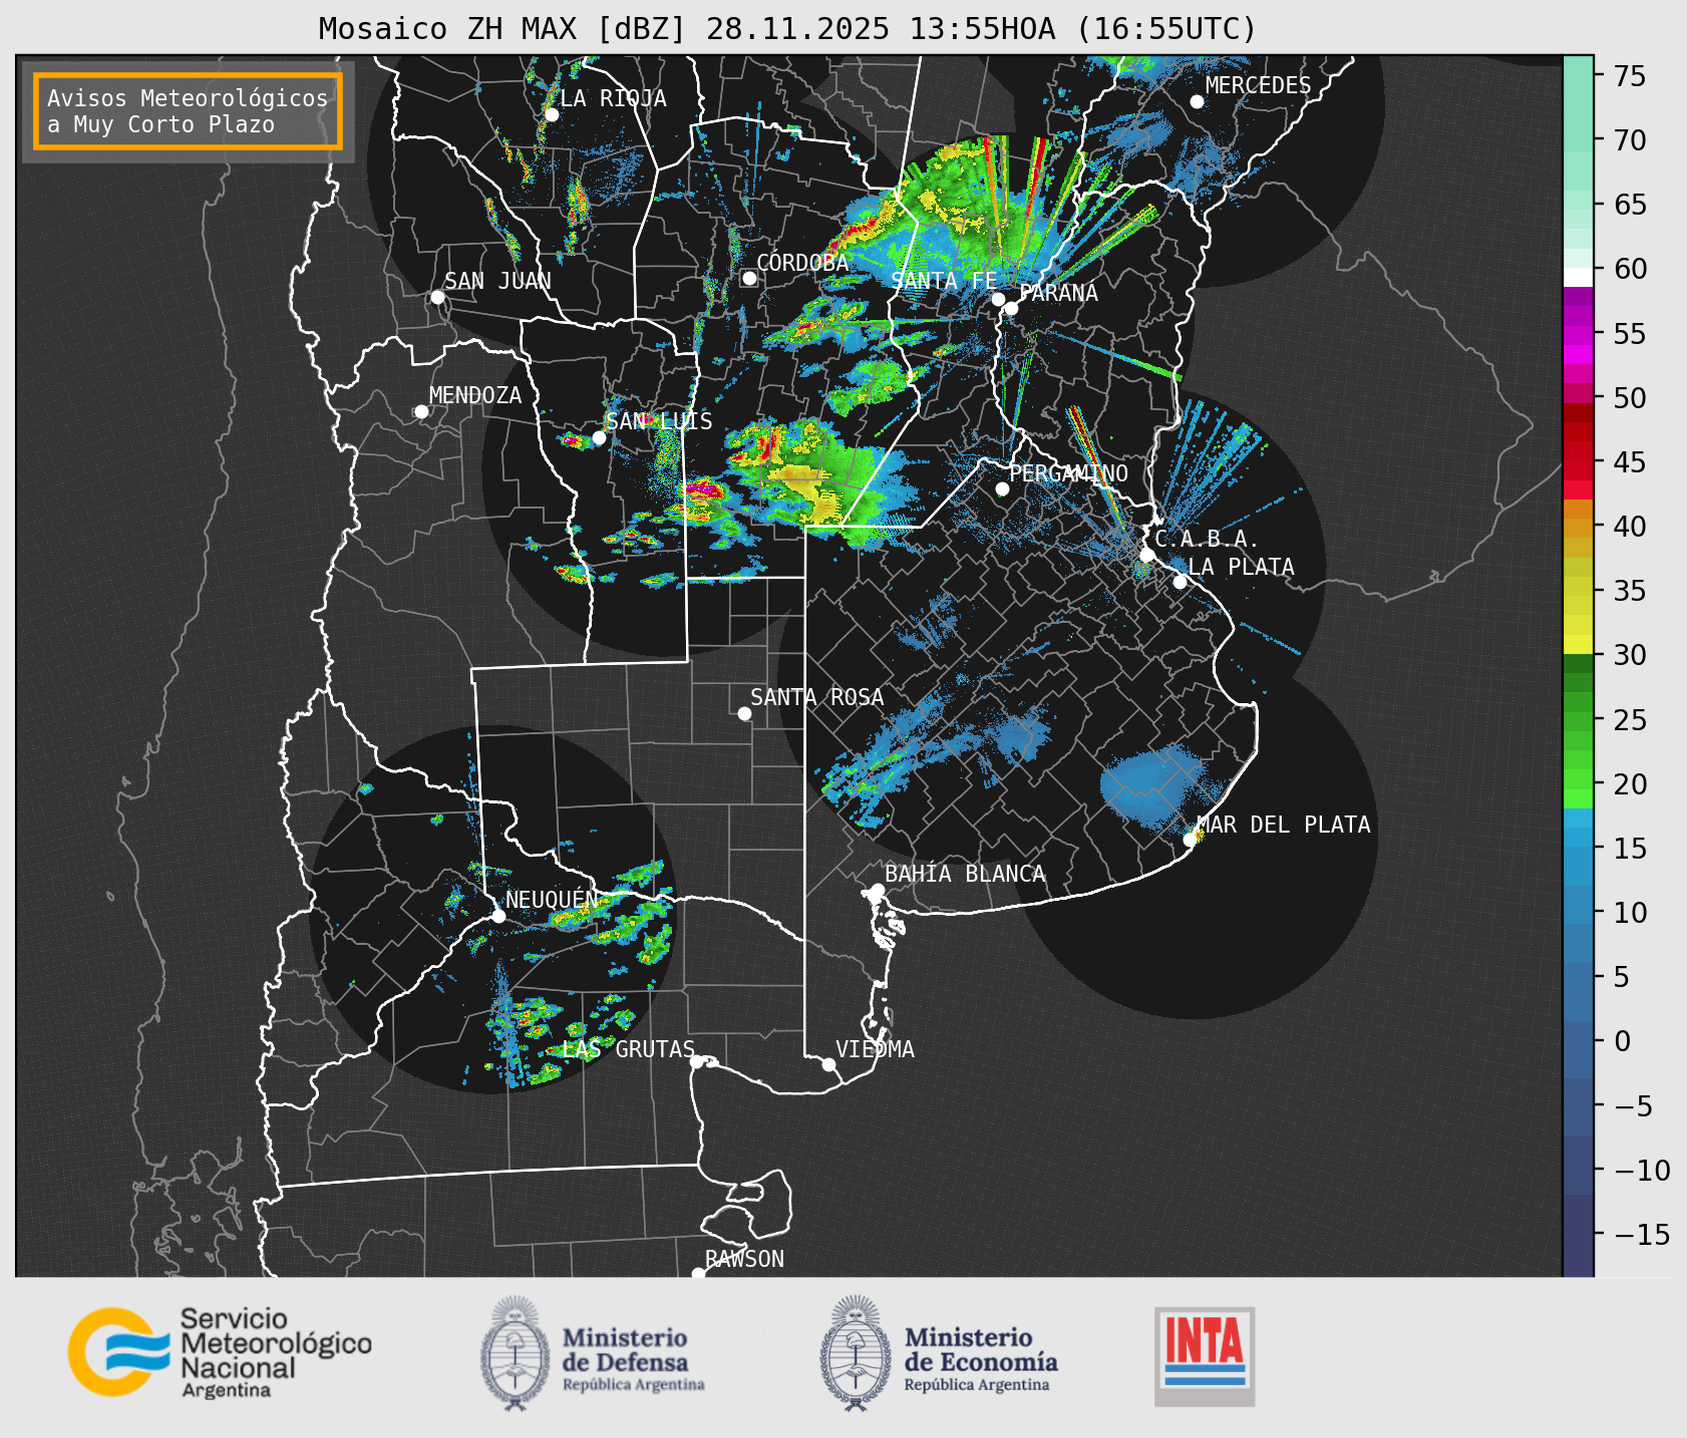Select the Mercedes city marker dot
1687x1438 pixels.
click(1197, 102)
